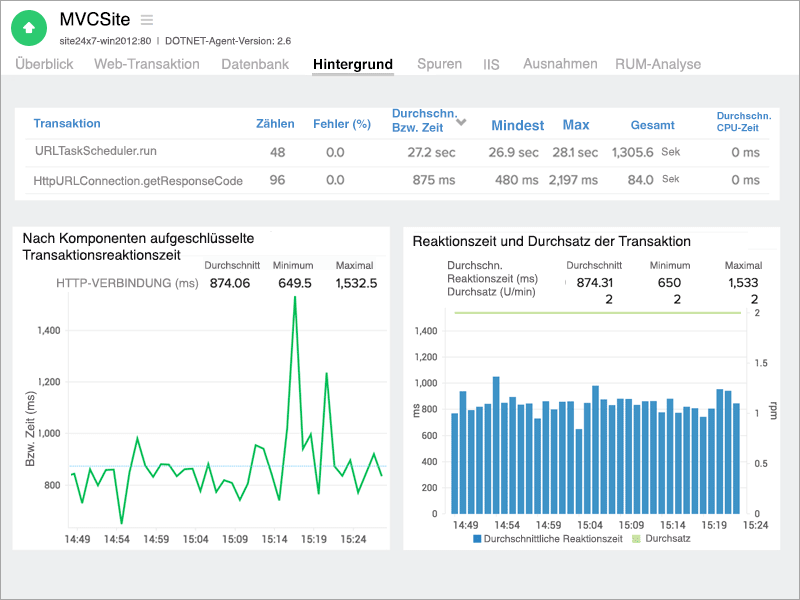Show the Ausnahmen tab
The height and width of the screenshot is (600, 800).
(560, 64)
